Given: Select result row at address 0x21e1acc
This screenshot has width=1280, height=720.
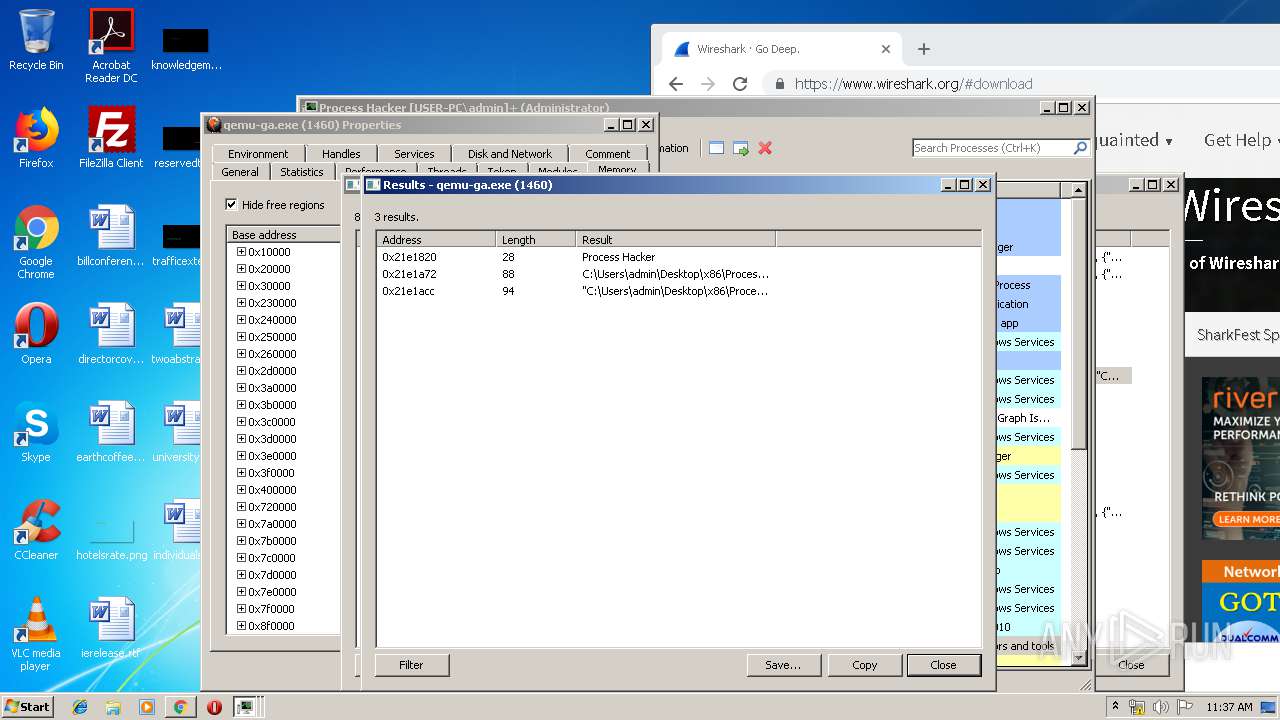Looking at the screenshot, I should [678, 291].
